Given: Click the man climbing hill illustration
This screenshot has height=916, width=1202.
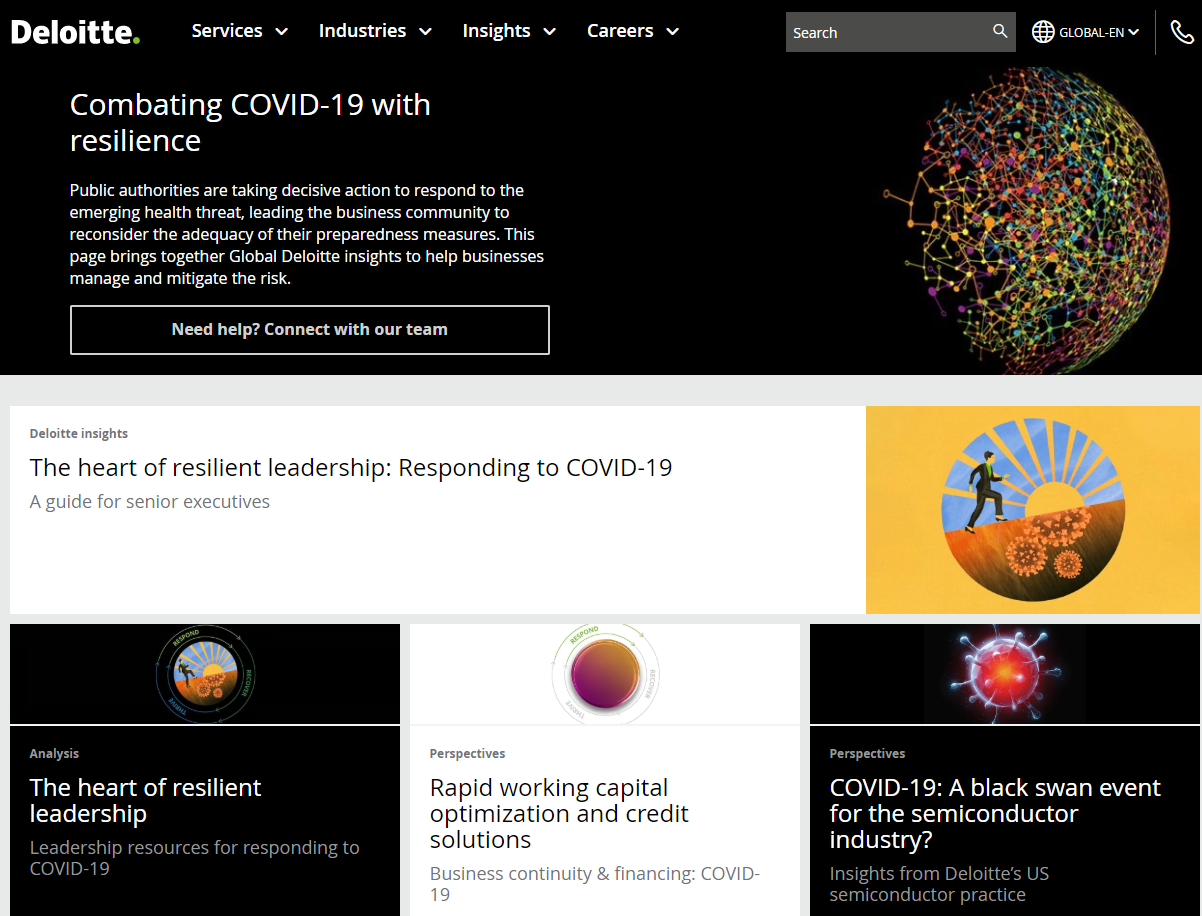Looking at the screenshot, I should (x=1033, y=510).
